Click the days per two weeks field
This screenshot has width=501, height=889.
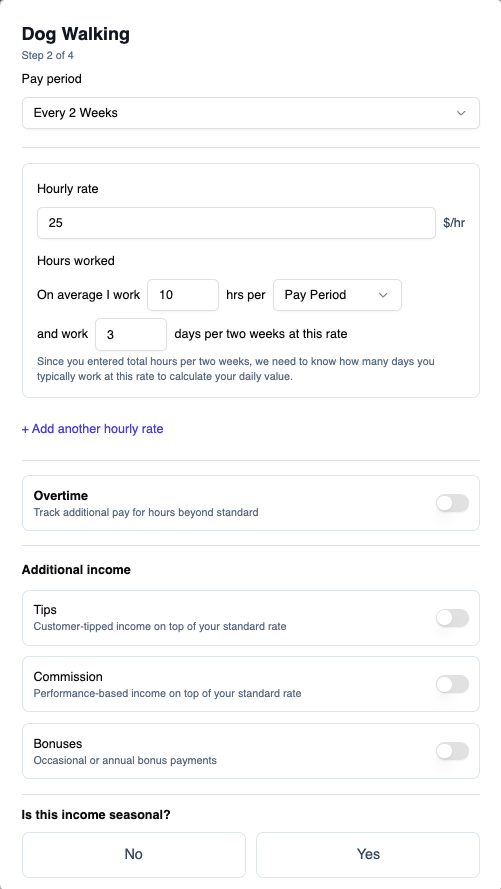tap(131, 335)
